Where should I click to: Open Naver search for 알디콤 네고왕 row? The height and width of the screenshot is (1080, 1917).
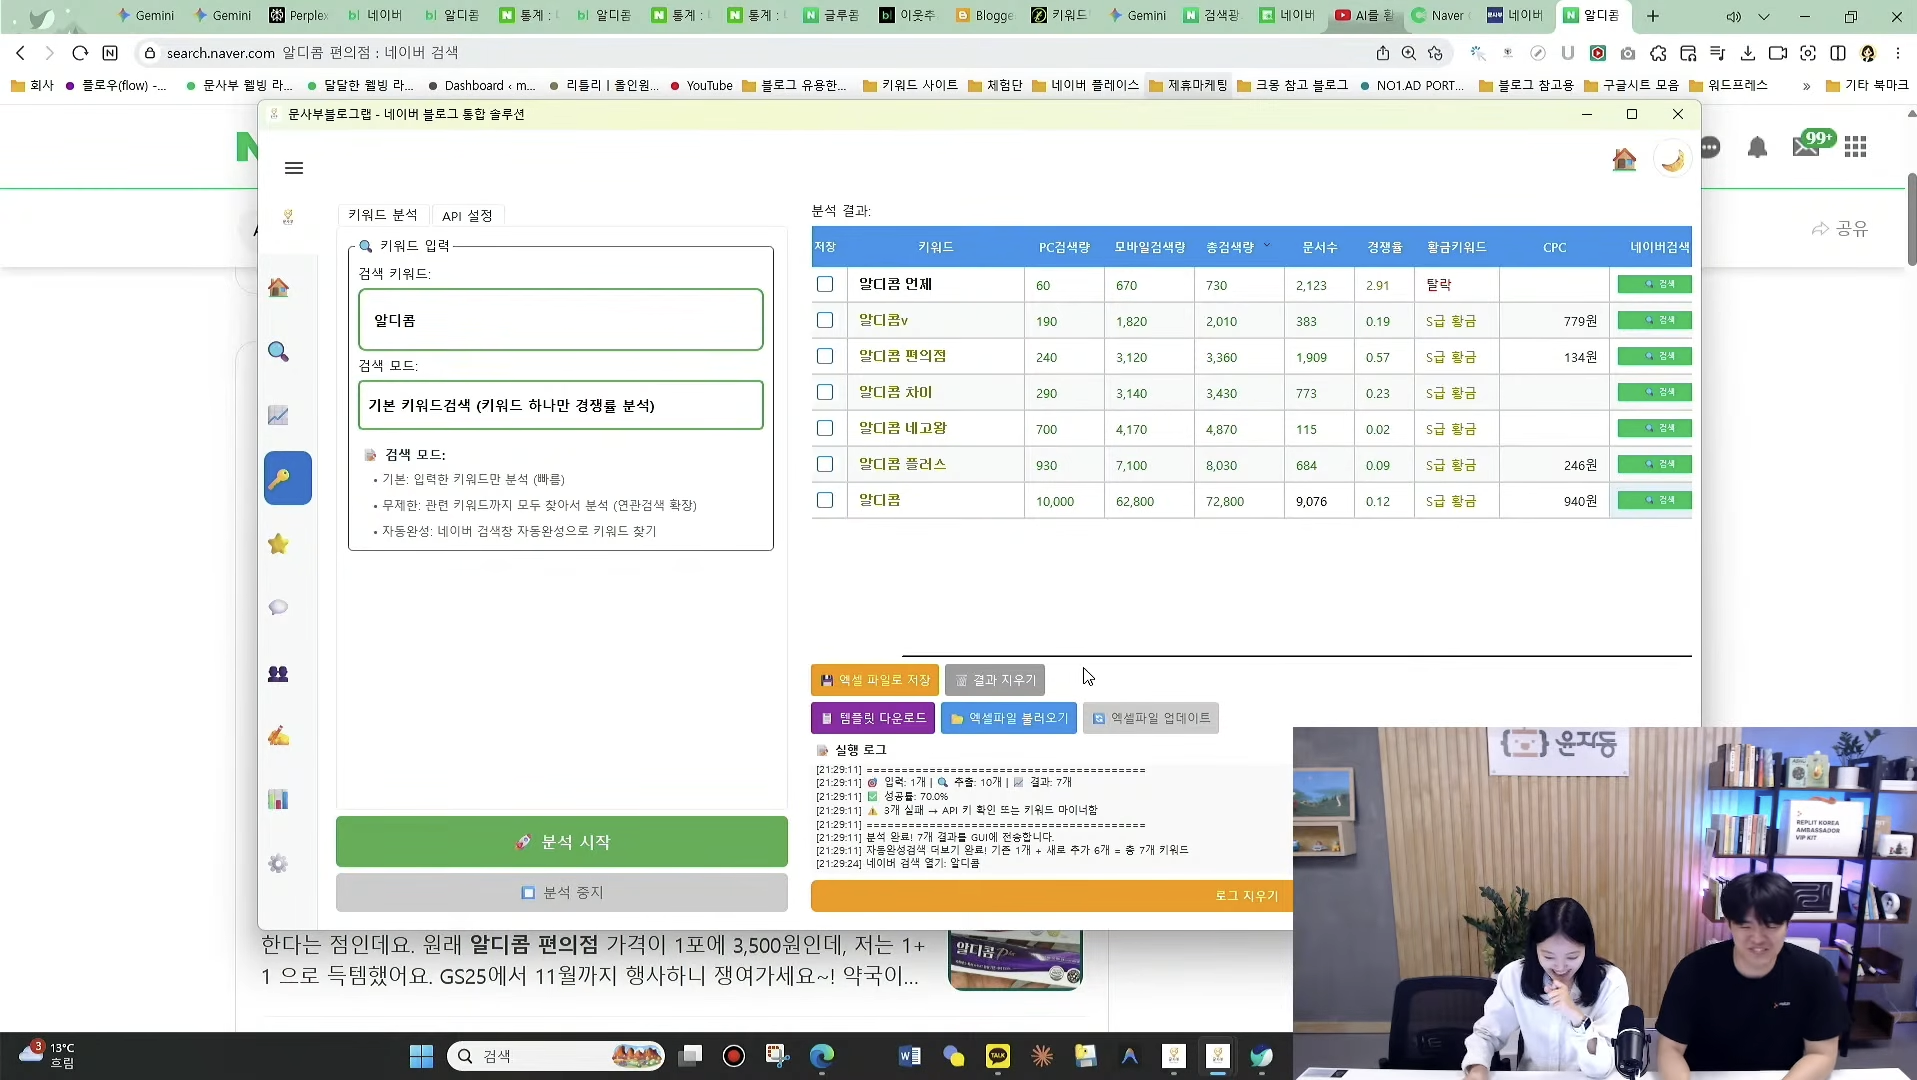(x=1654, y=428)
